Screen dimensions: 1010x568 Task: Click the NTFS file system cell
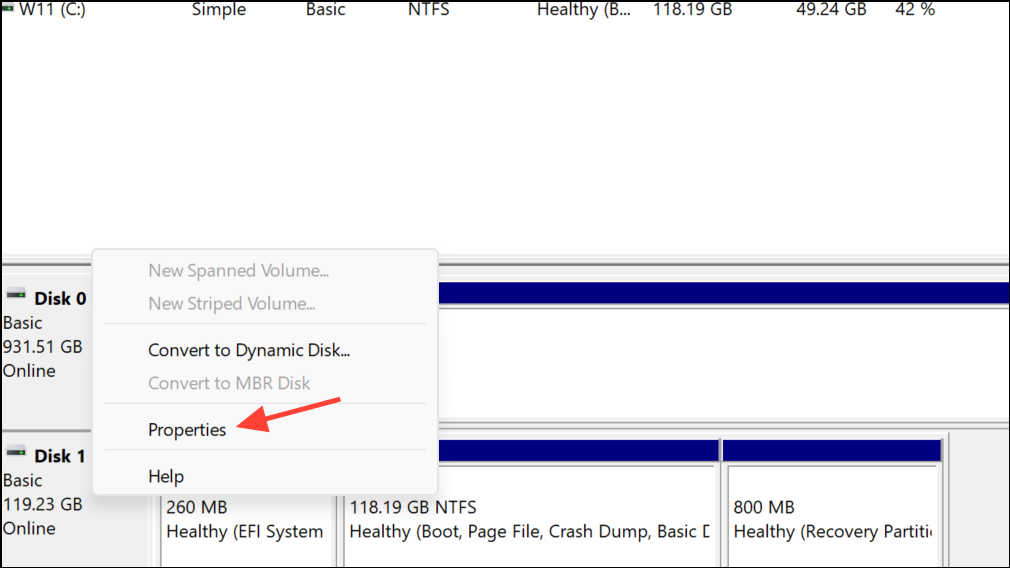[428, 9]
